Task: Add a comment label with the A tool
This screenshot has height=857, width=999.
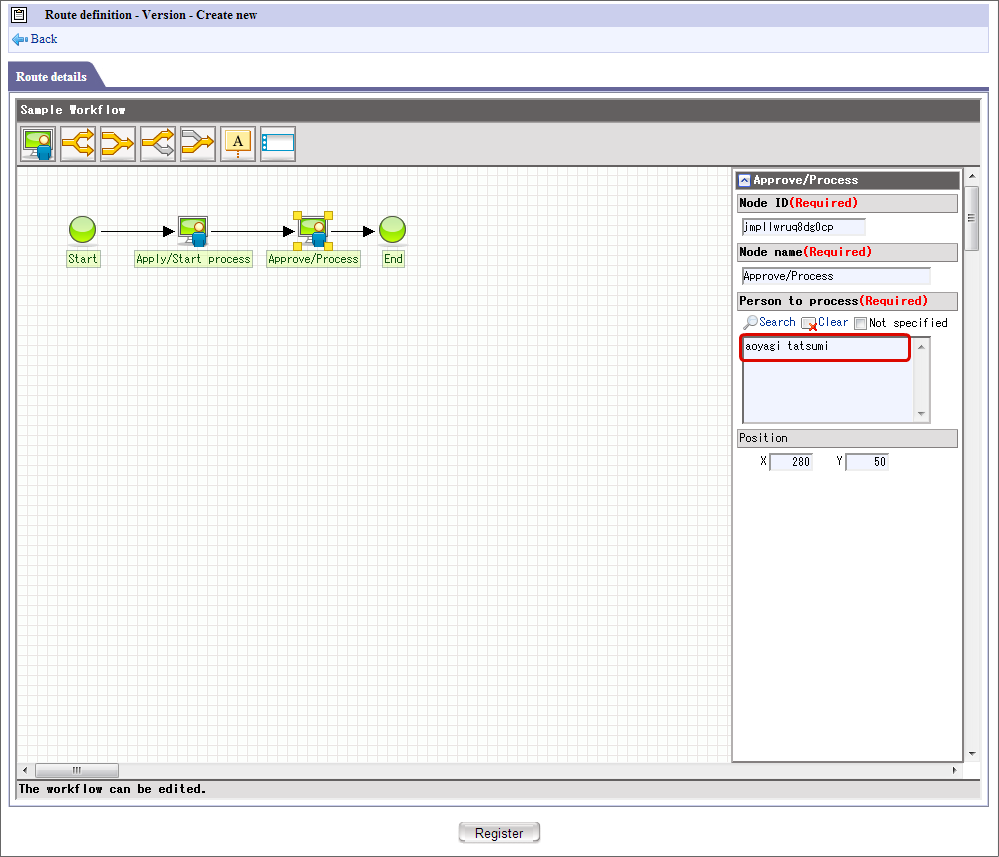Action: coord(238,143)
